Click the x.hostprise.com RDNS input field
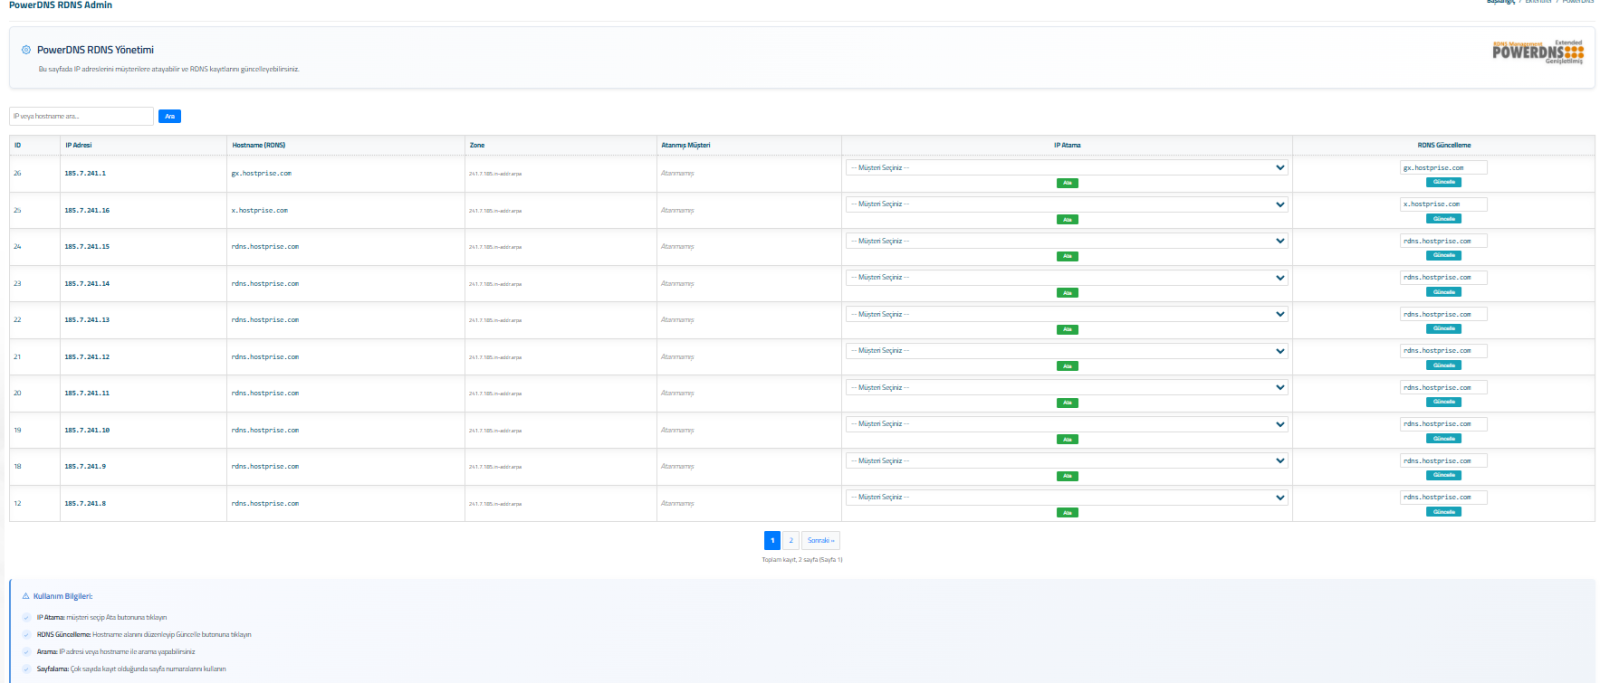This screenshot has height=683, width=1600. 1443,204
